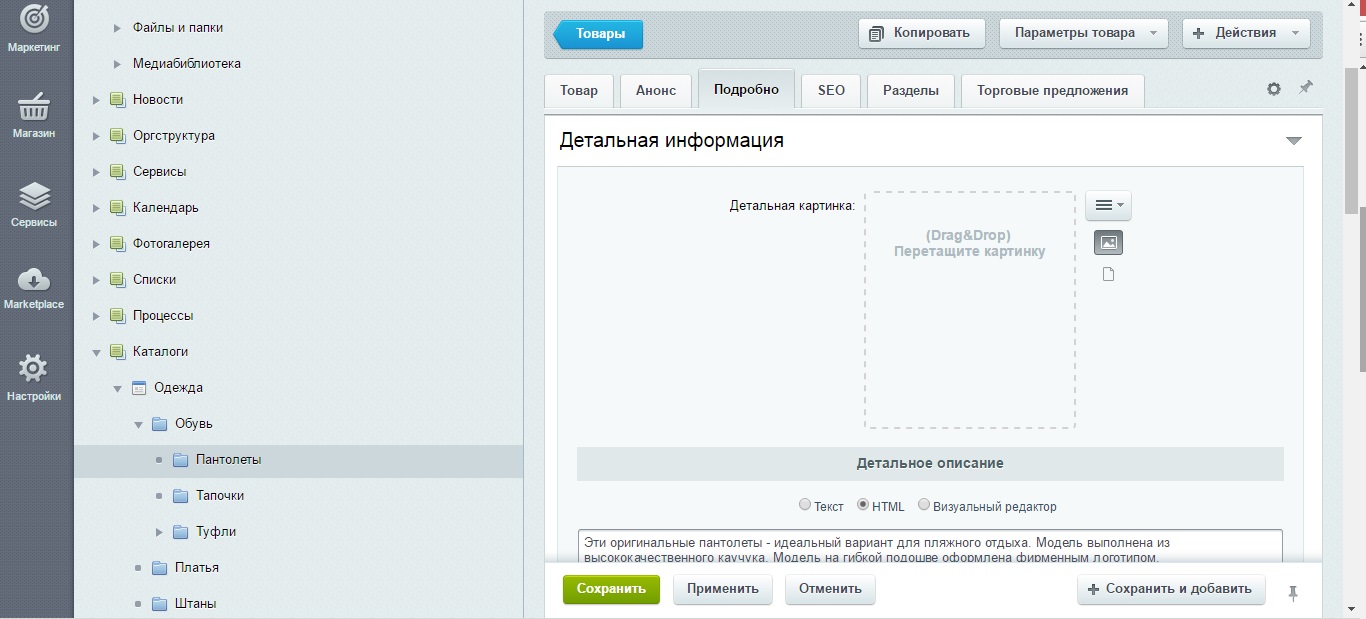The height and width of the screenshot is (619, 1366).
Task: Select the HTML radio button
Action: click(863, 505)
